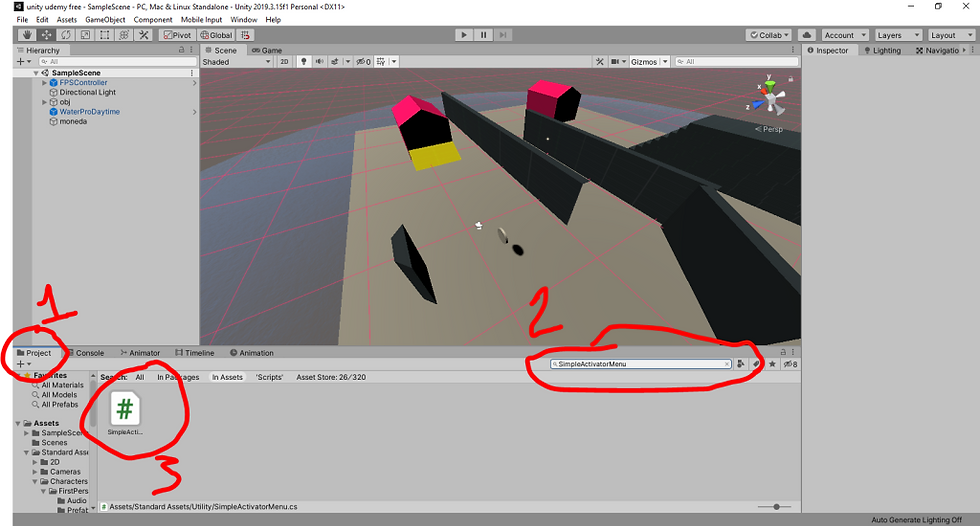Image resolution: width=980 pixels, height=526 pixels.
Task: Open the Window menu
Action: 244,19
